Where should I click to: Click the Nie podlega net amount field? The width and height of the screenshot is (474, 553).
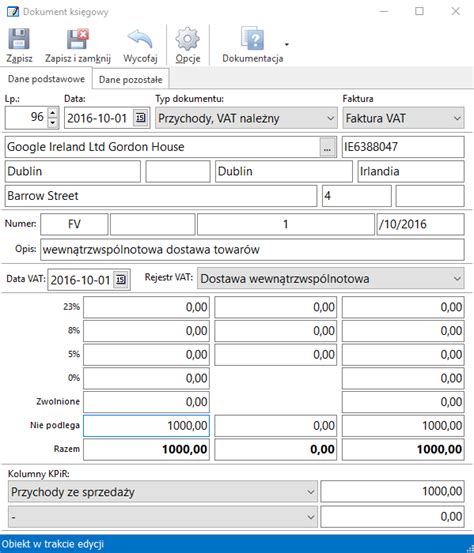click(x=146, y=426)
